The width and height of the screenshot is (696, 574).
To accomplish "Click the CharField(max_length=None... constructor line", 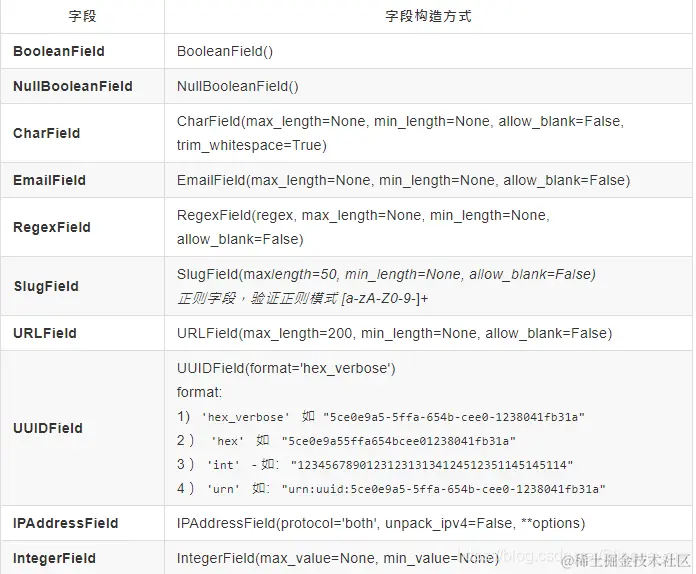I will point(400,121).
